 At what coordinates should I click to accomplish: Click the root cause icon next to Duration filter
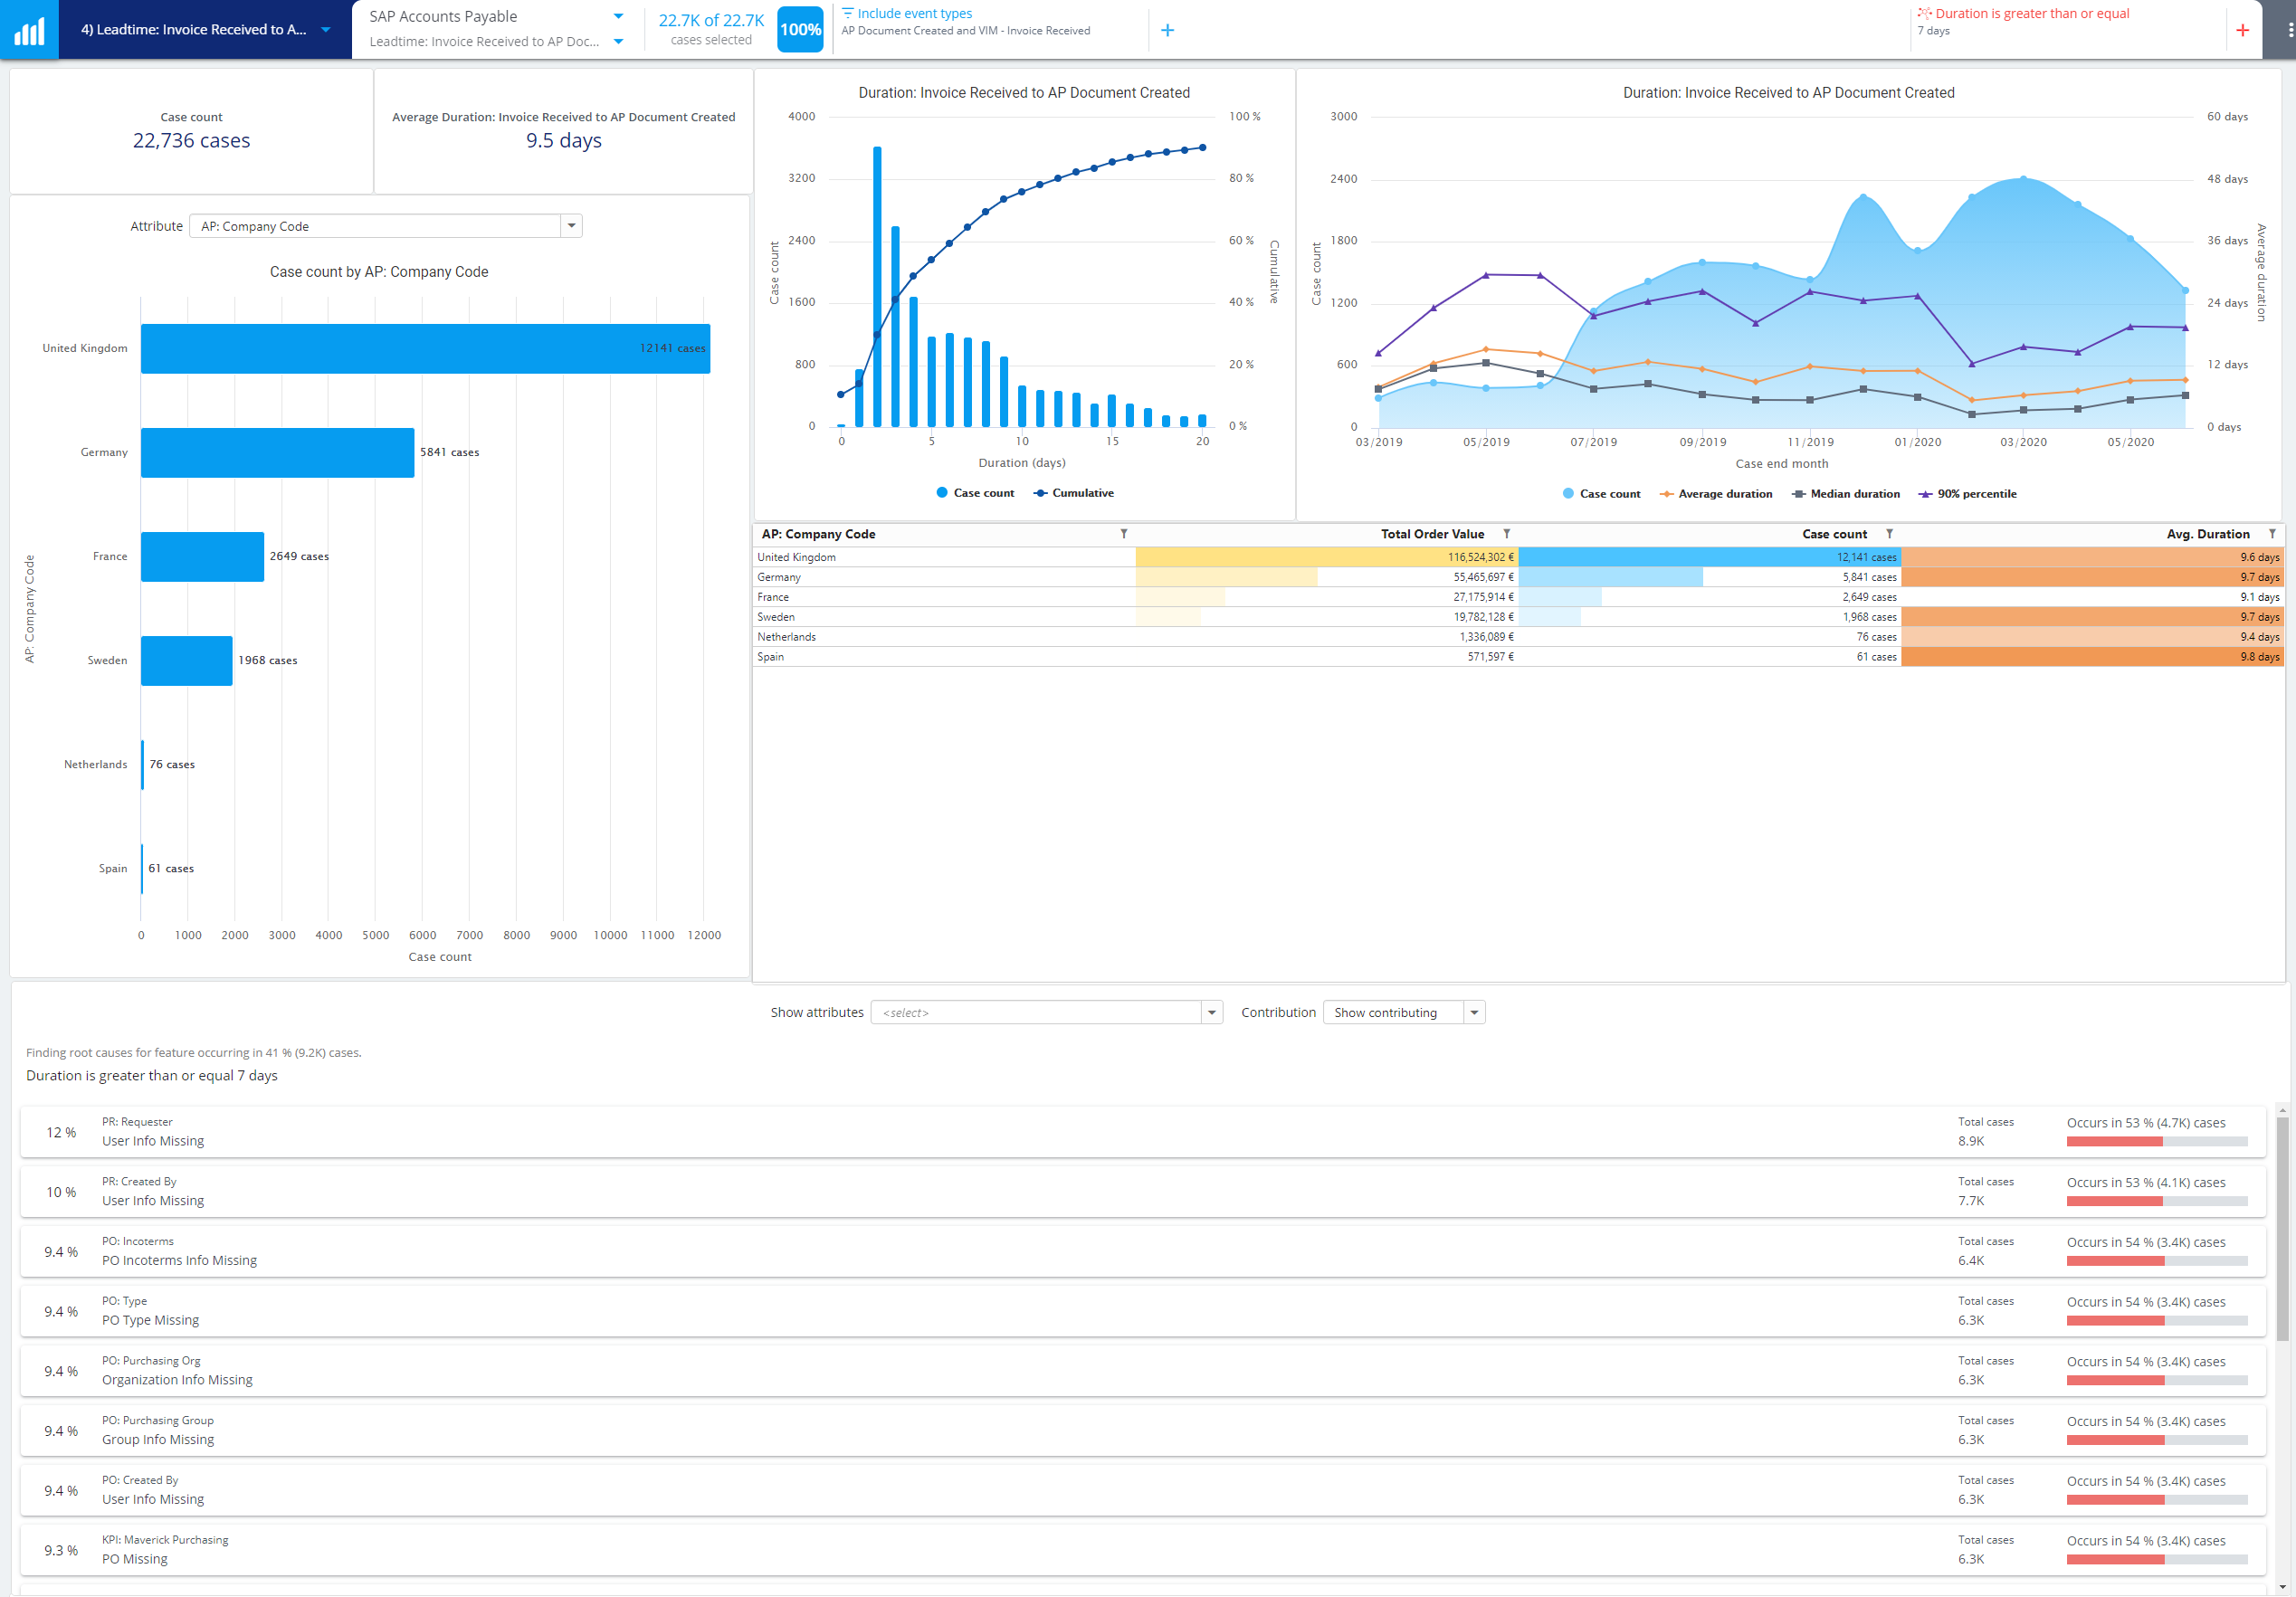pyautogui.click(x=1926, y=13)
